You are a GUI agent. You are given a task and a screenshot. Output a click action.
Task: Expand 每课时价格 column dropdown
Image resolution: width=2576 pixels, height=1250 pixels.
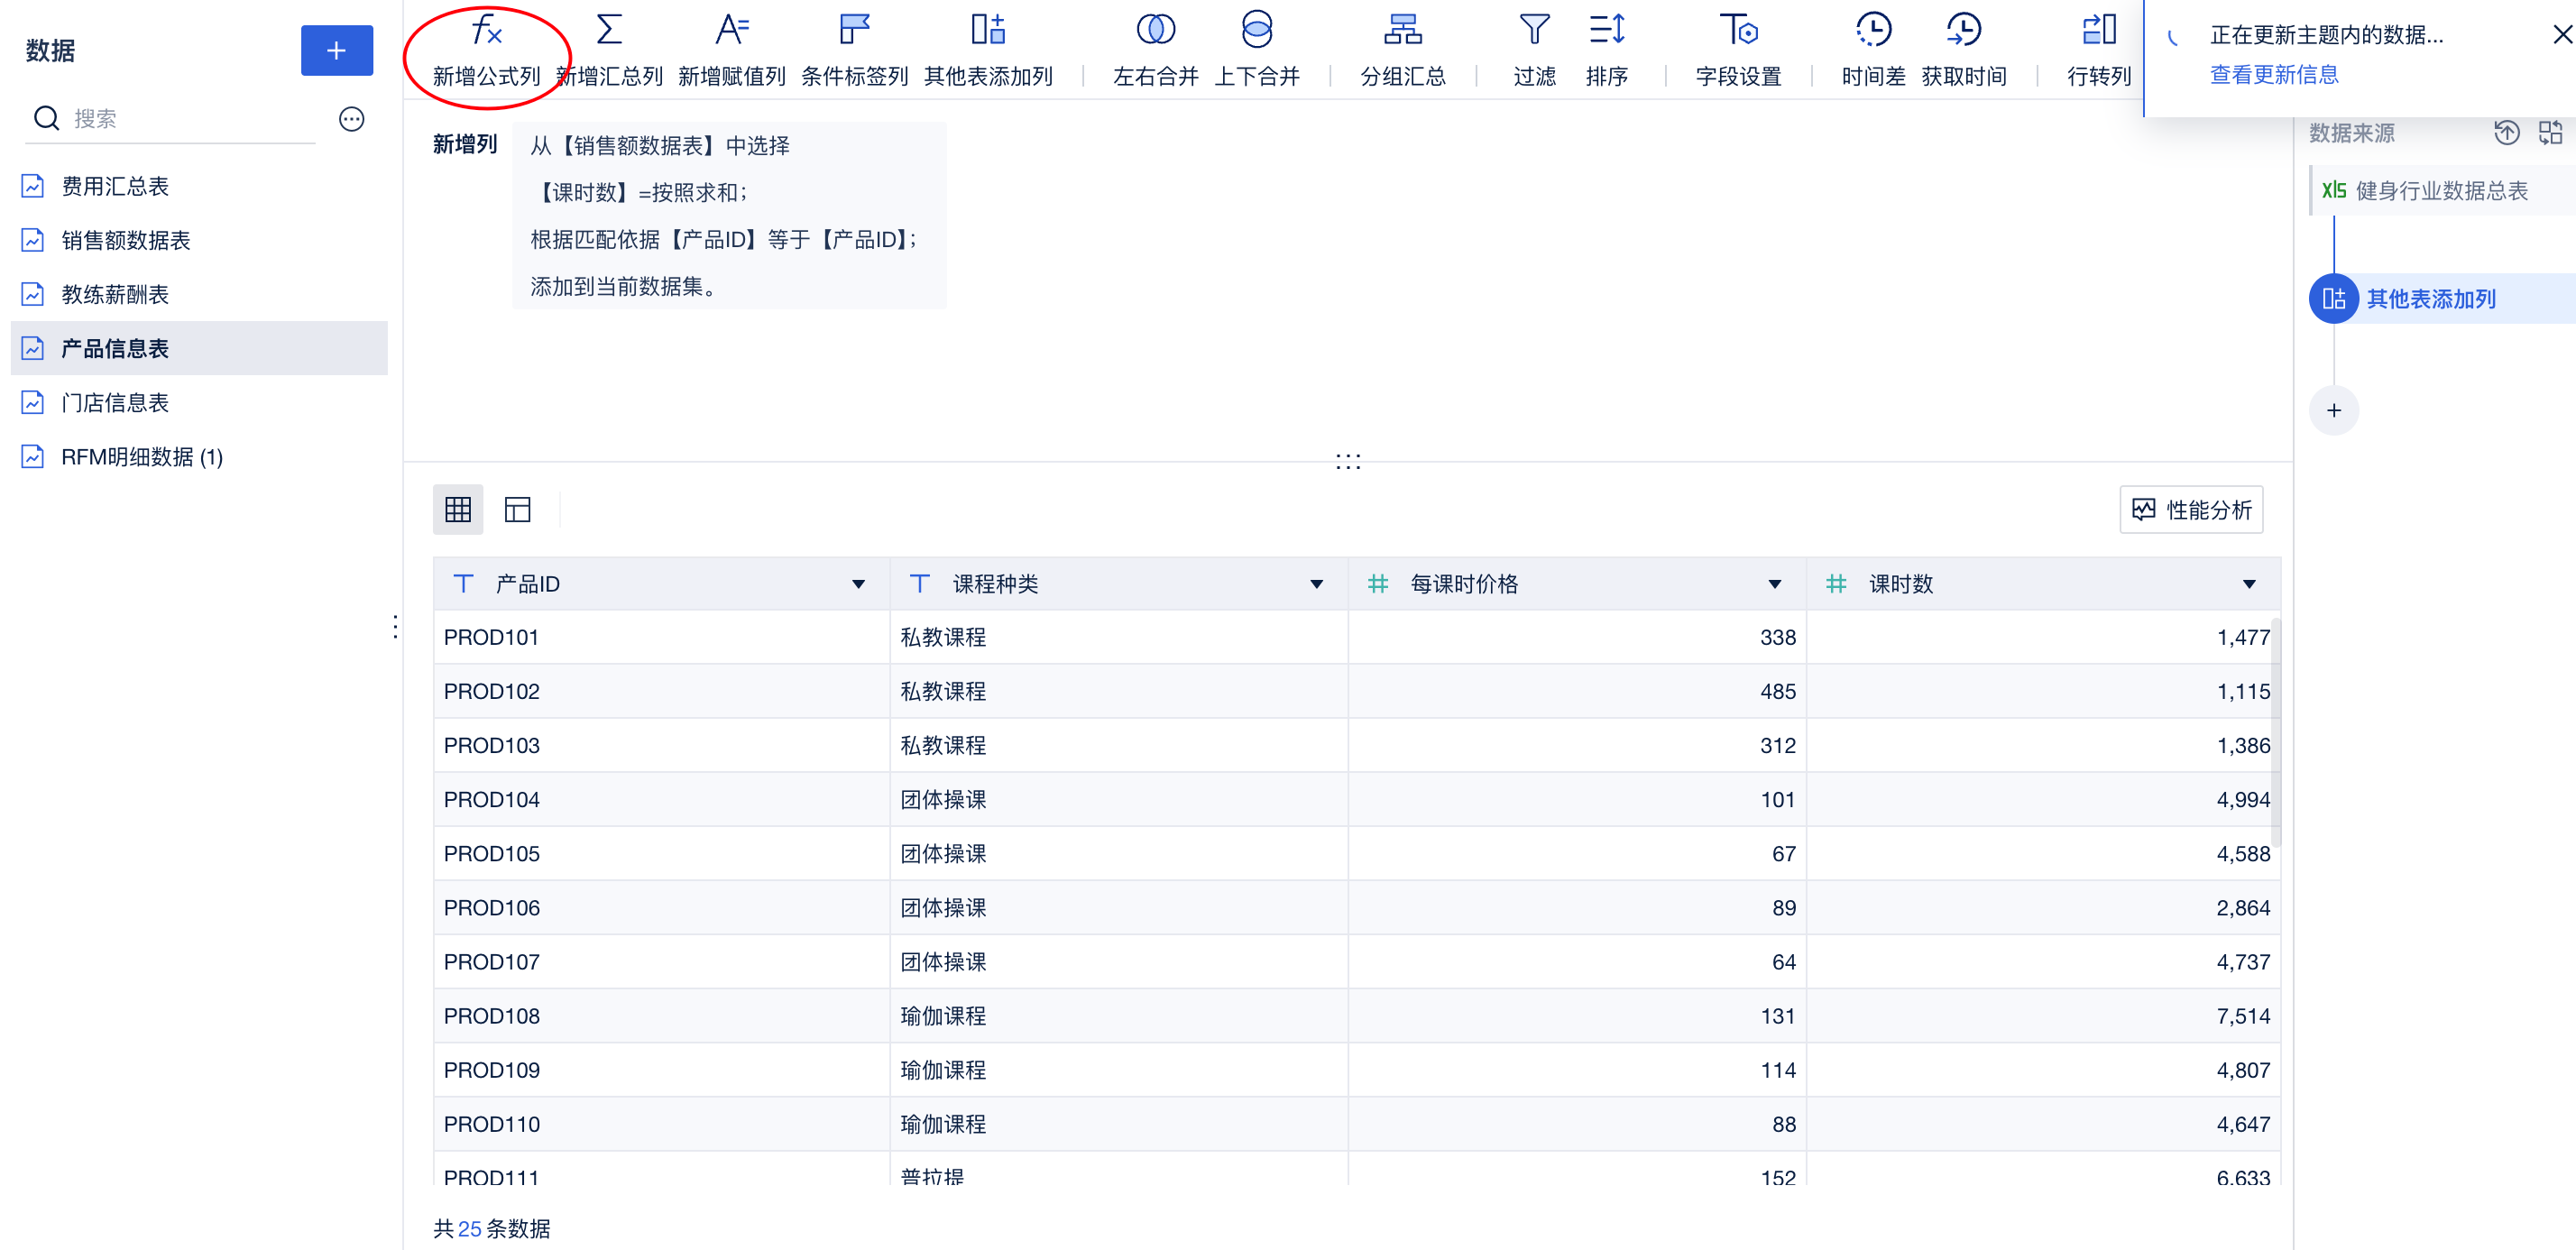coord(1774,584)
